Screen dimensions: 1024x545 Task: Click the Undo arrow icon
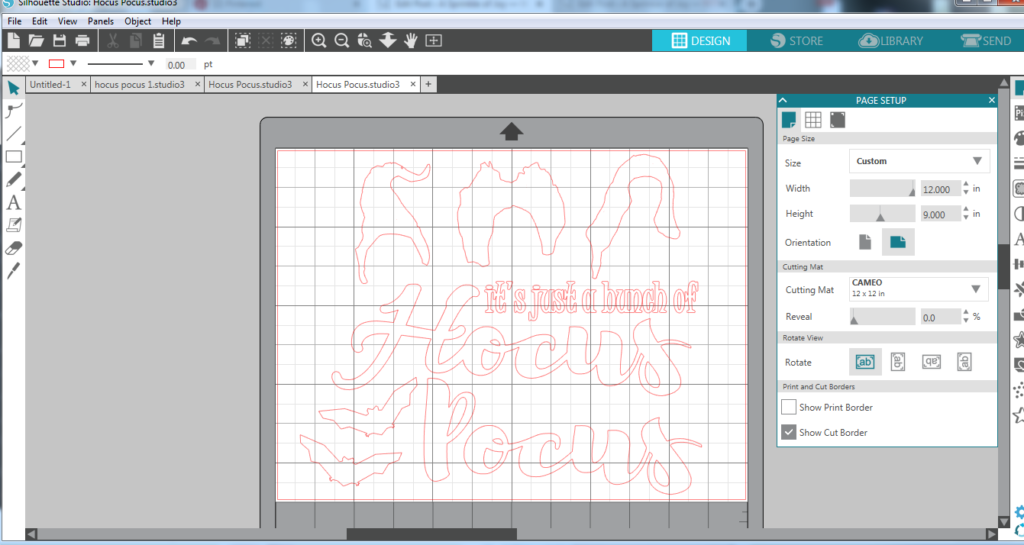point(189,41)
